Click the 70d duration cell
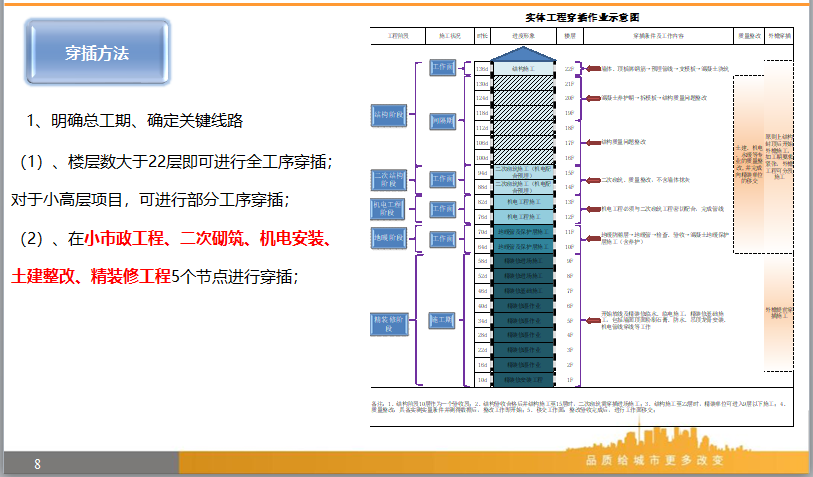Viewport: 813px width, 477px height. click(482, 232)
